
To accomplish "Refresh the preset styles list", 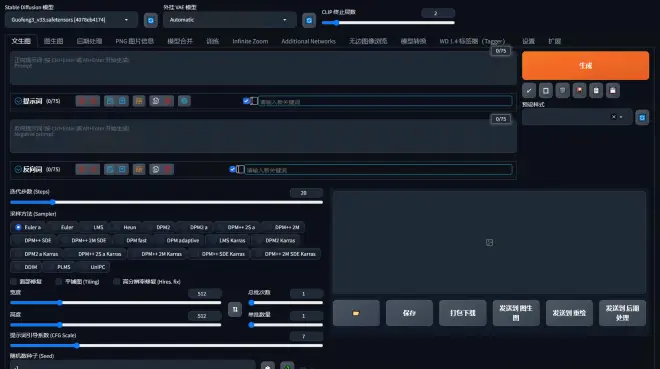I will [x=642, y=118].
